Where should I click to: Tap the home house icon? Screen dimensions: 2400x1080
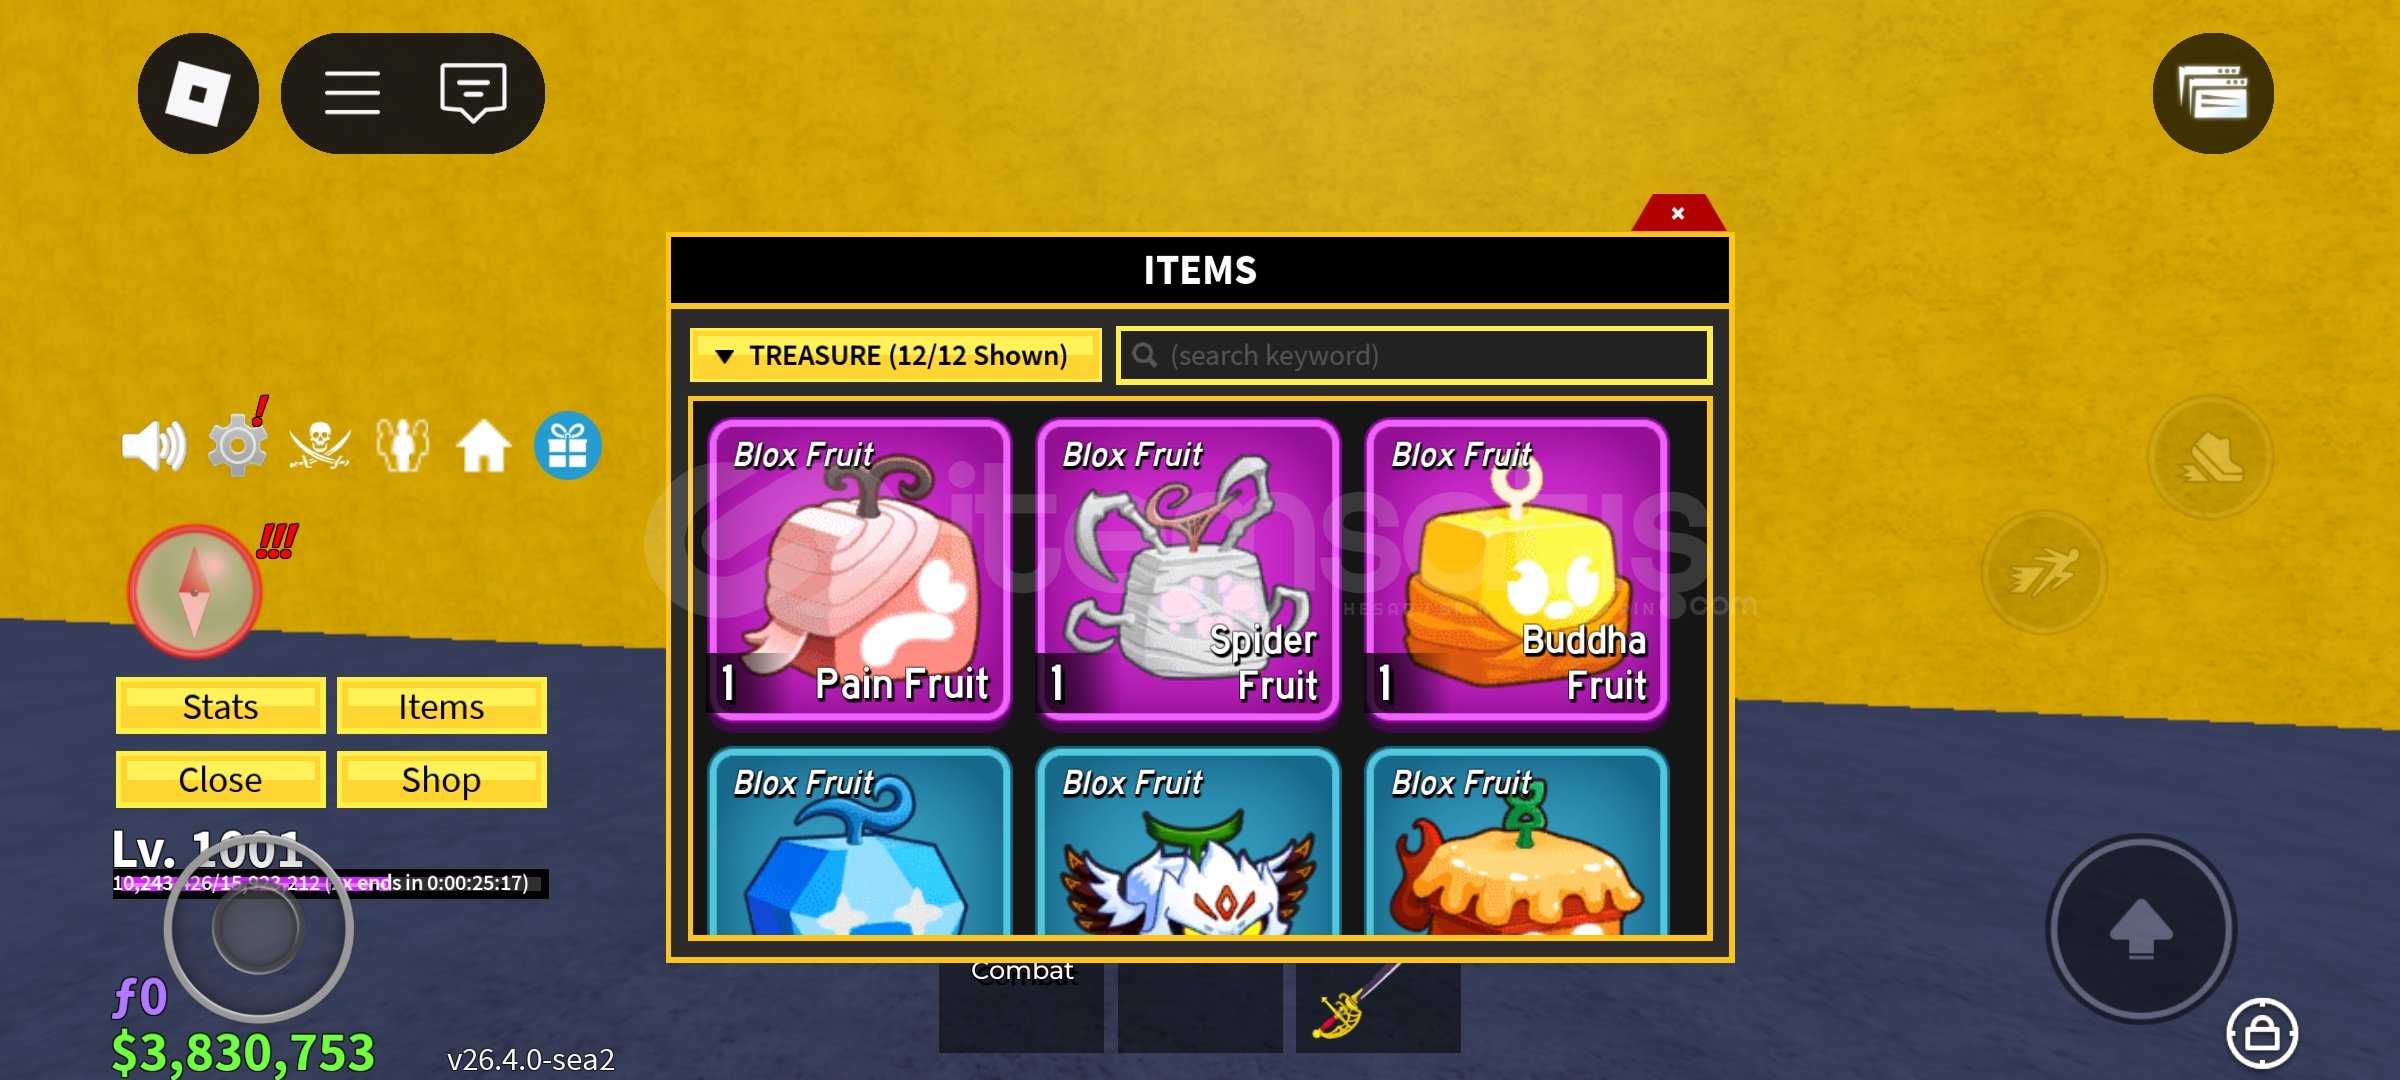[484, 445]
